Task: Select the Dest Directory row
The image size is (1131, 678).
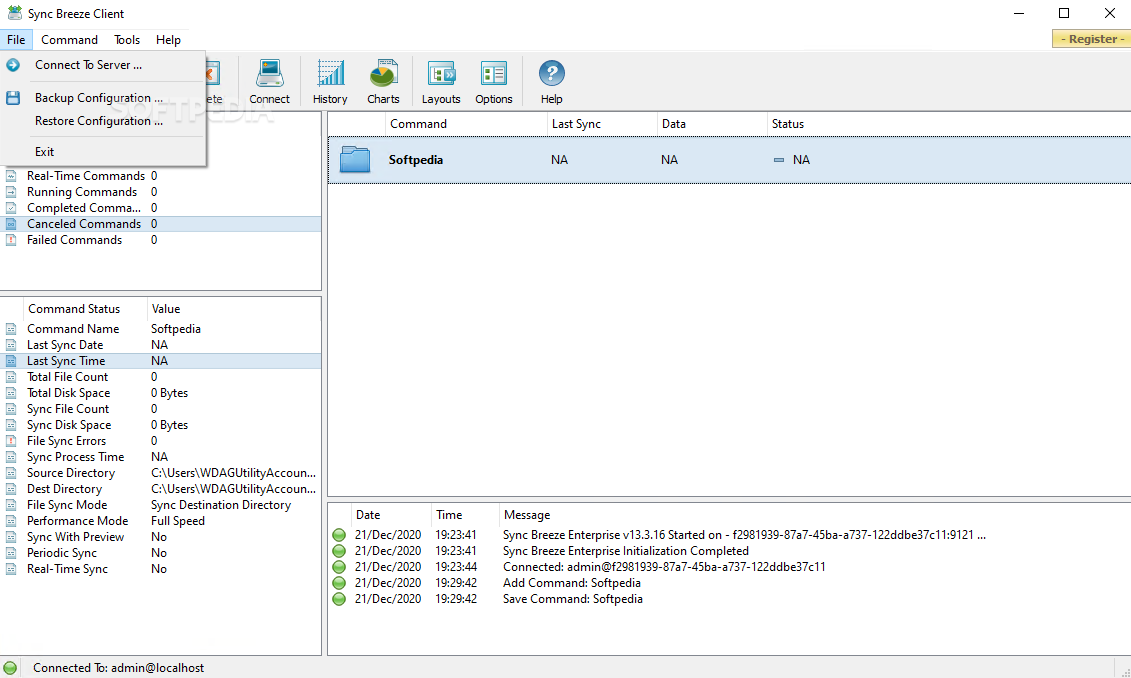Action: point(161,489)
